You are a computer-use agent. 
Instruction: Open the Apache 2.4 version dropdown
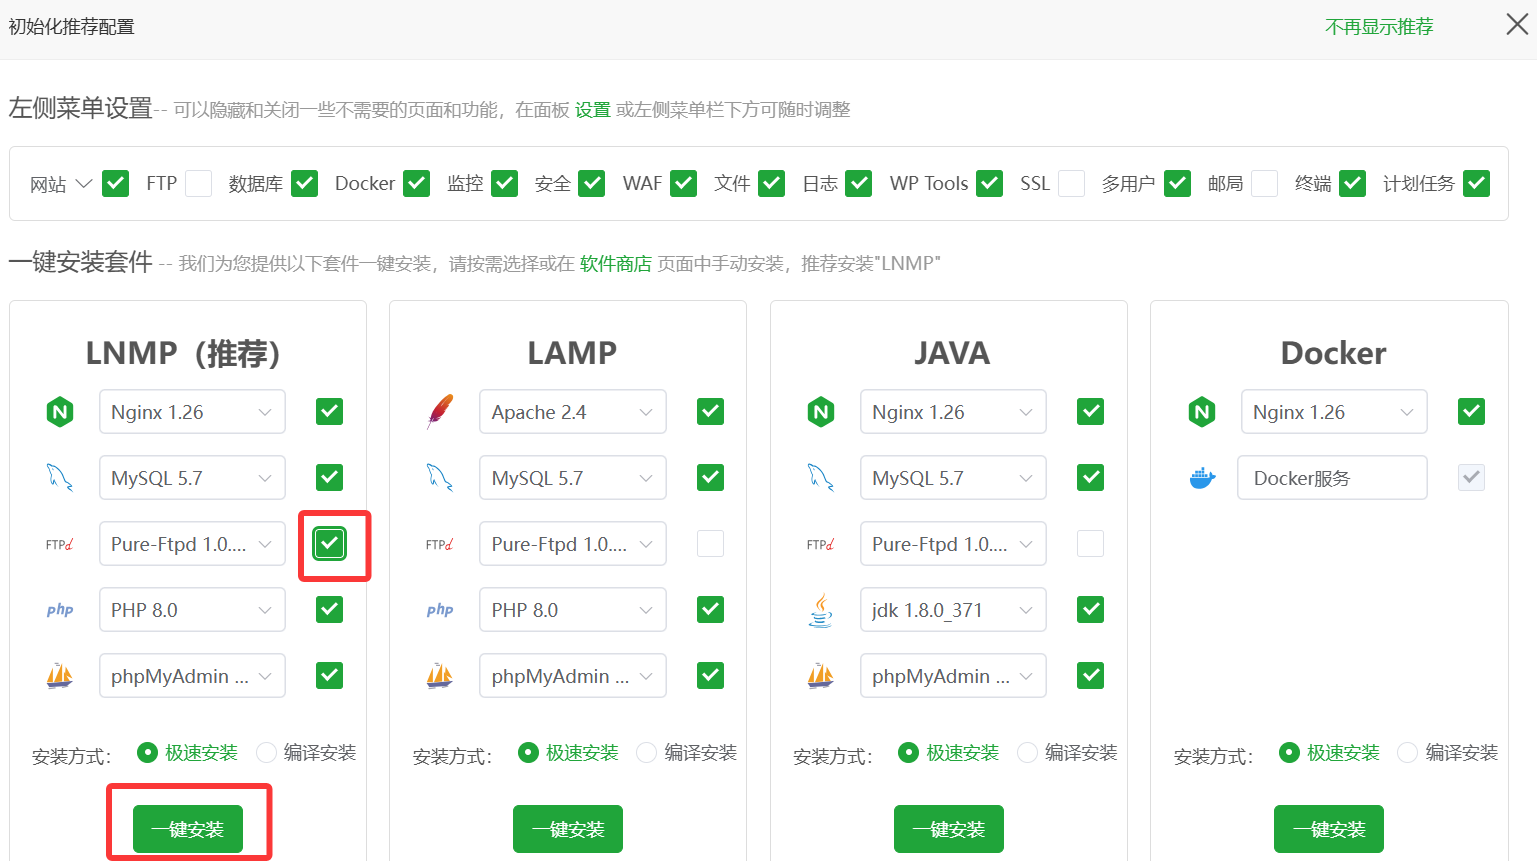572,412
